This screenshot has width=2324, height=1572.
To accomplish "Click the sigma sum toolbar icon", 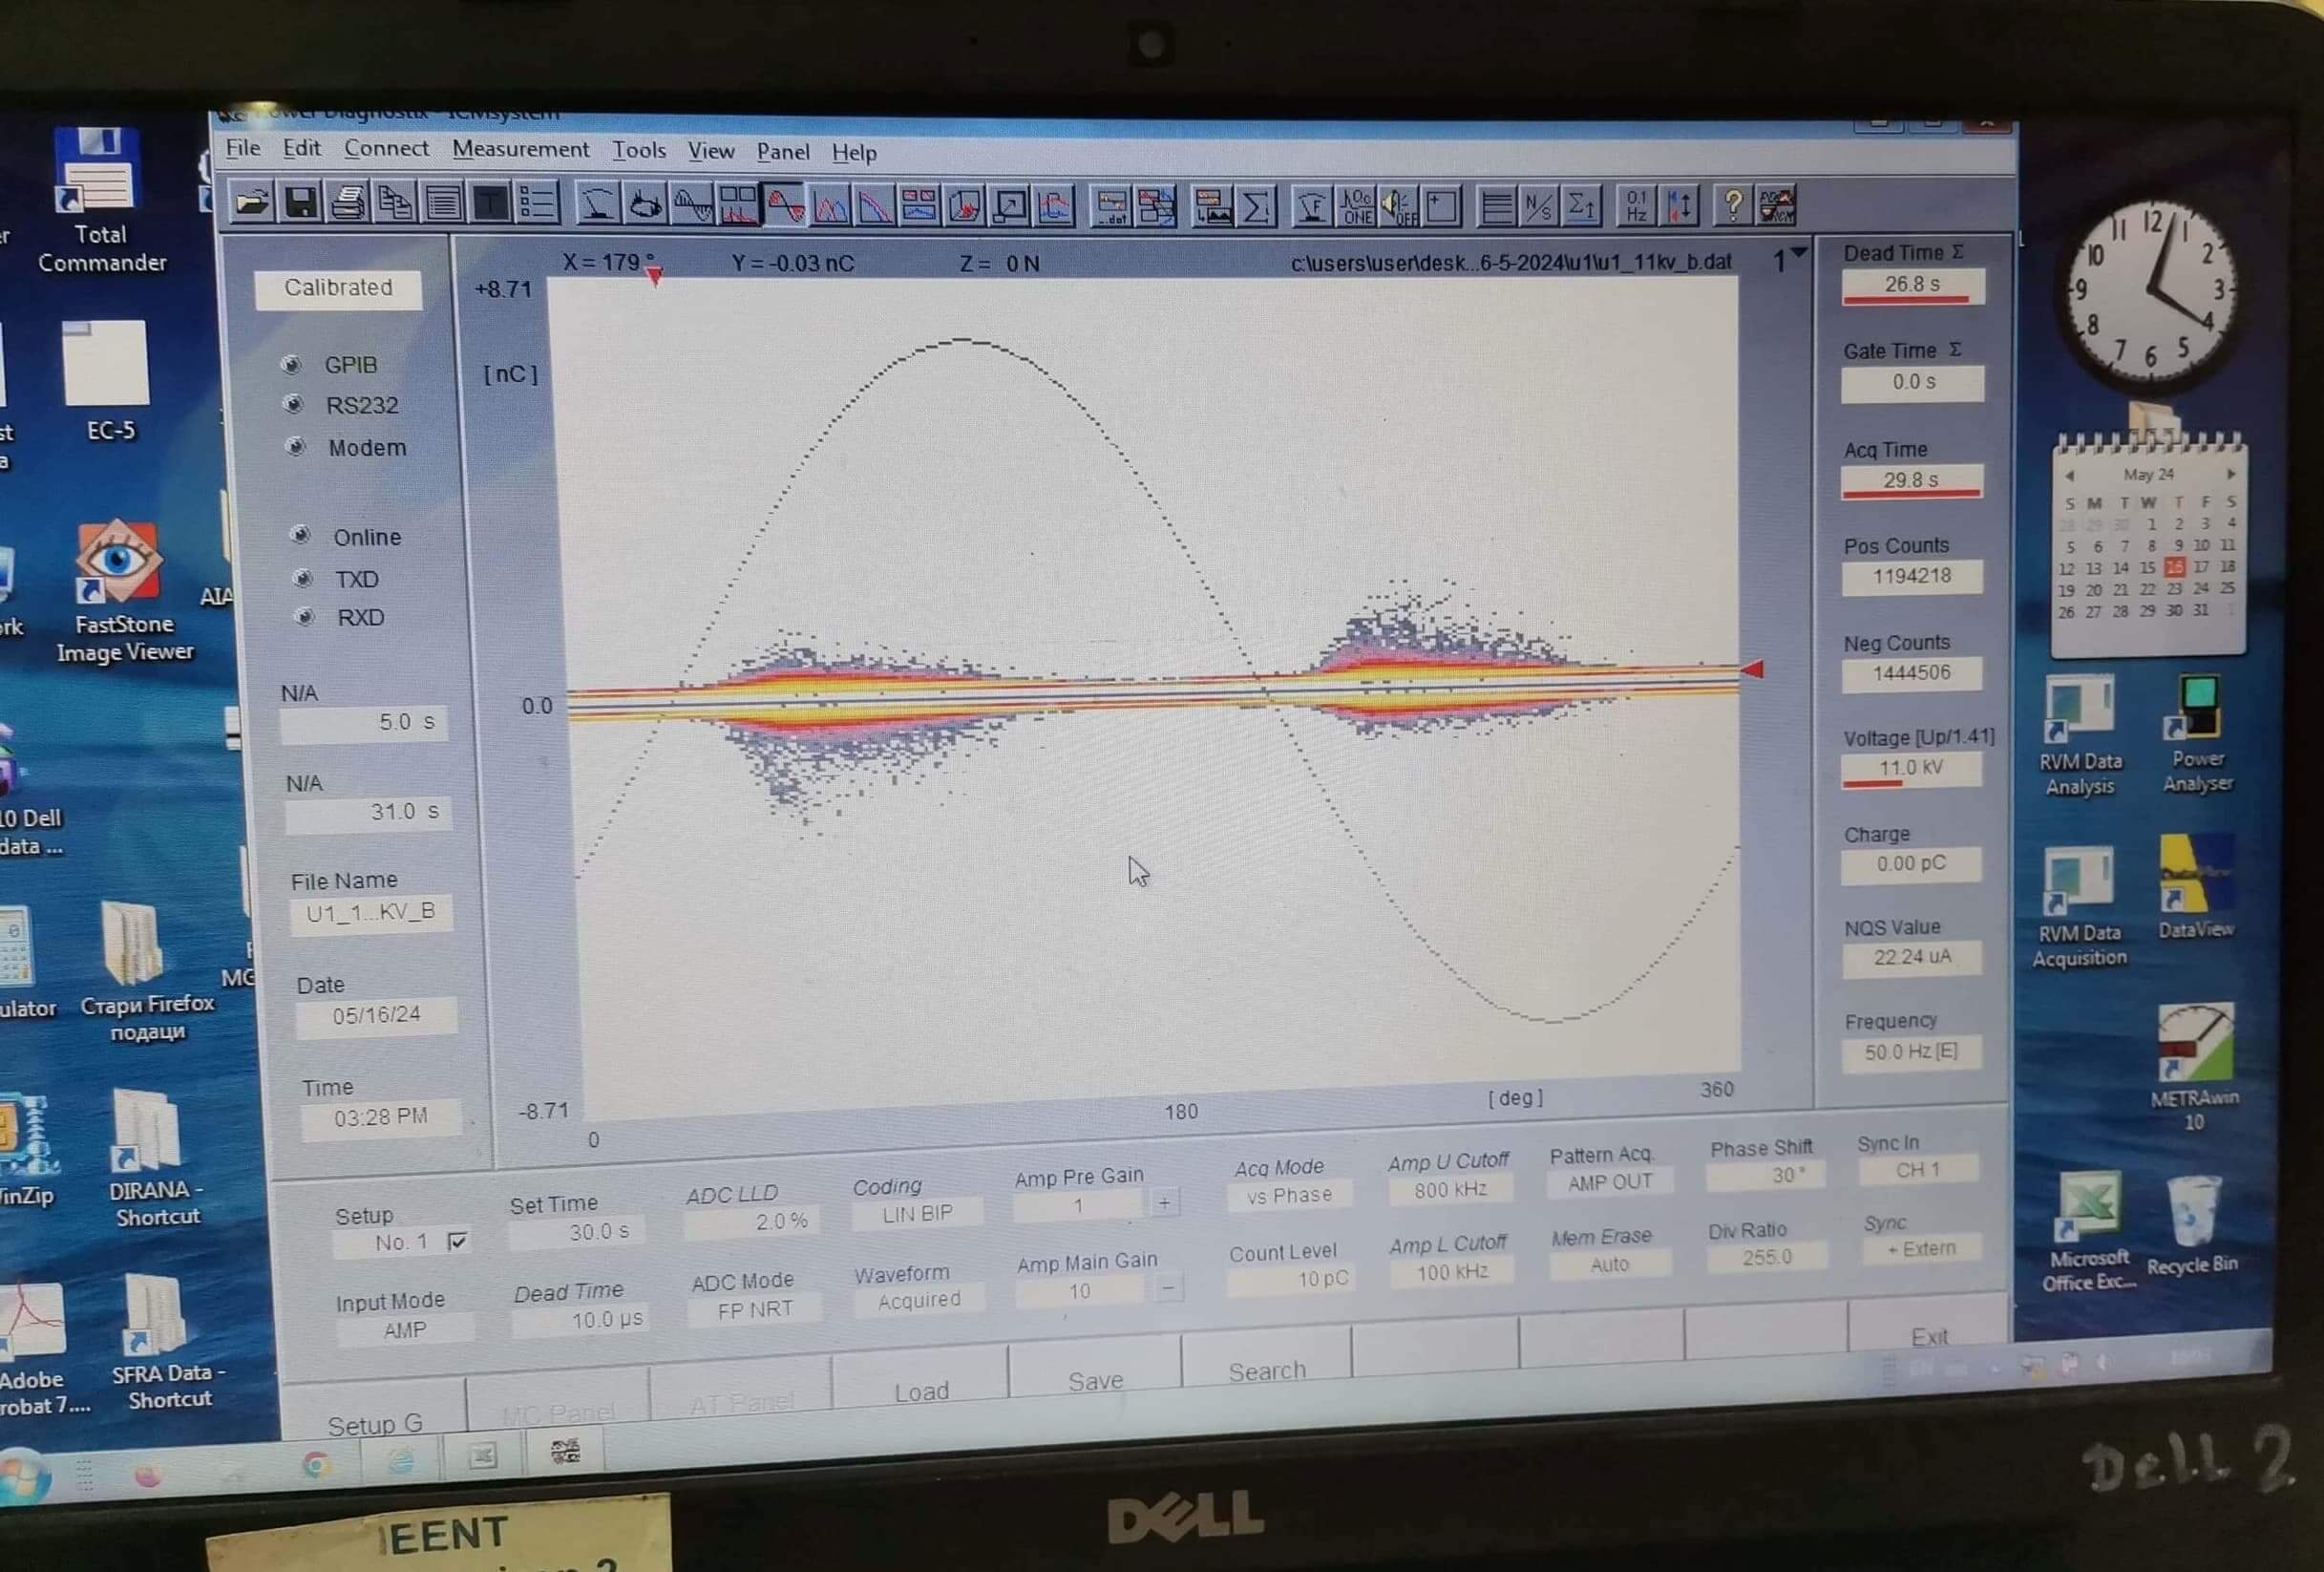I will tap(1256, 207).
